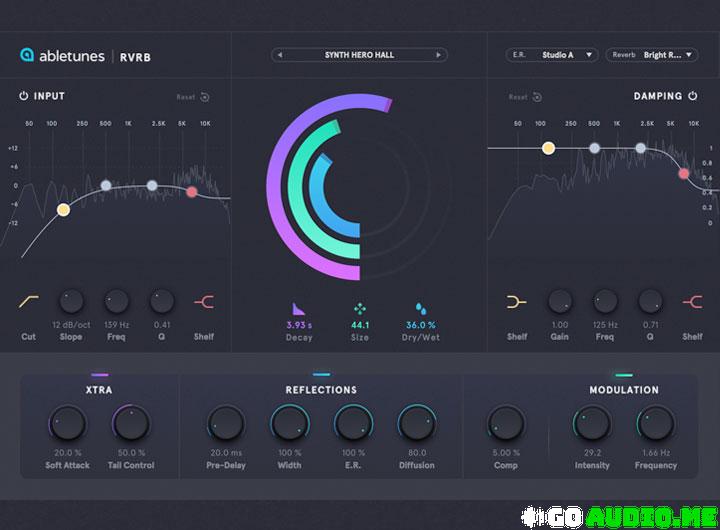Select the 3.93 s decay value
Viewport: 720px width, 530px height.
click(299, 325)
